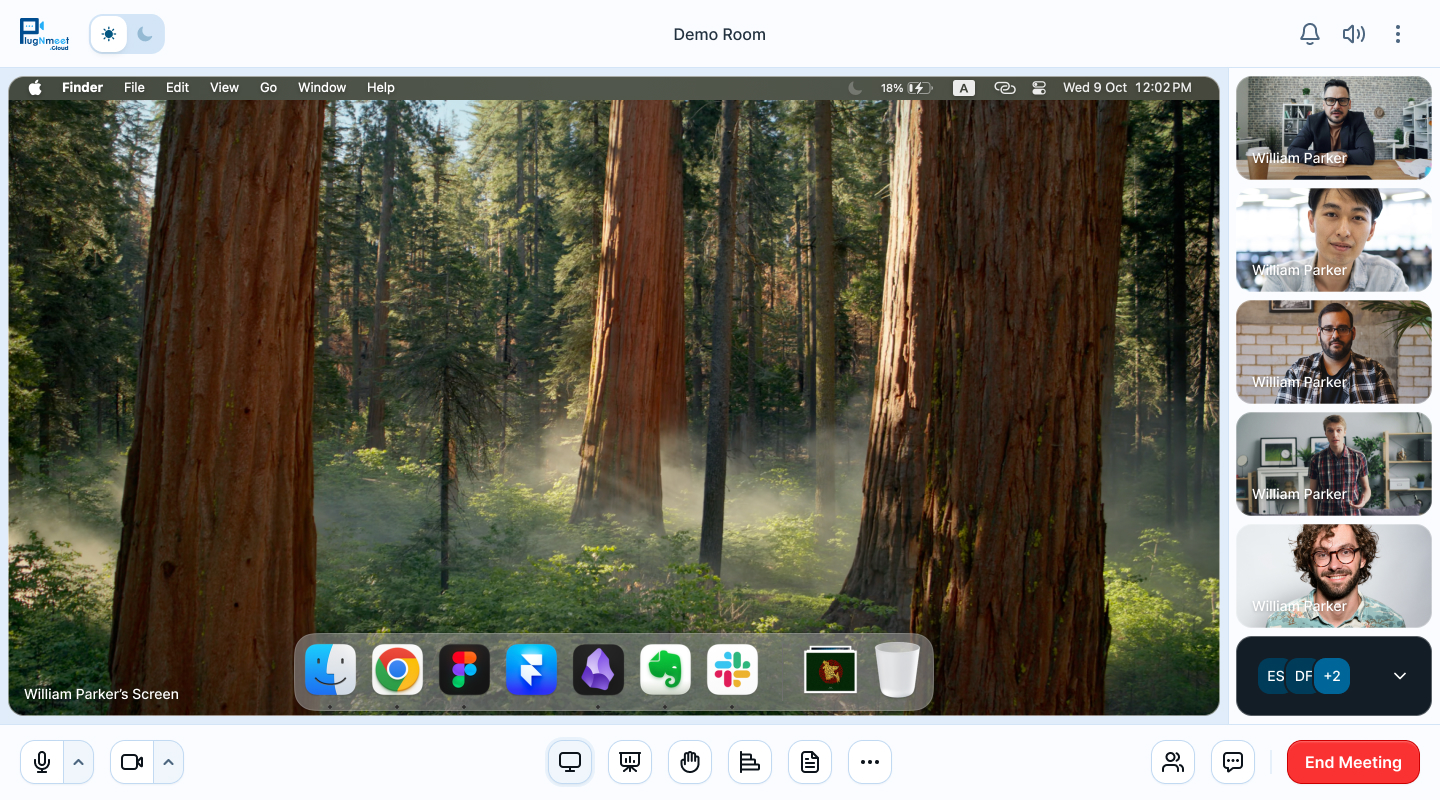Image resolution: width=1440 pixels, height=800 pixels.
Task: Click the notification bell icon
Action: click(x=1310, y=33)
